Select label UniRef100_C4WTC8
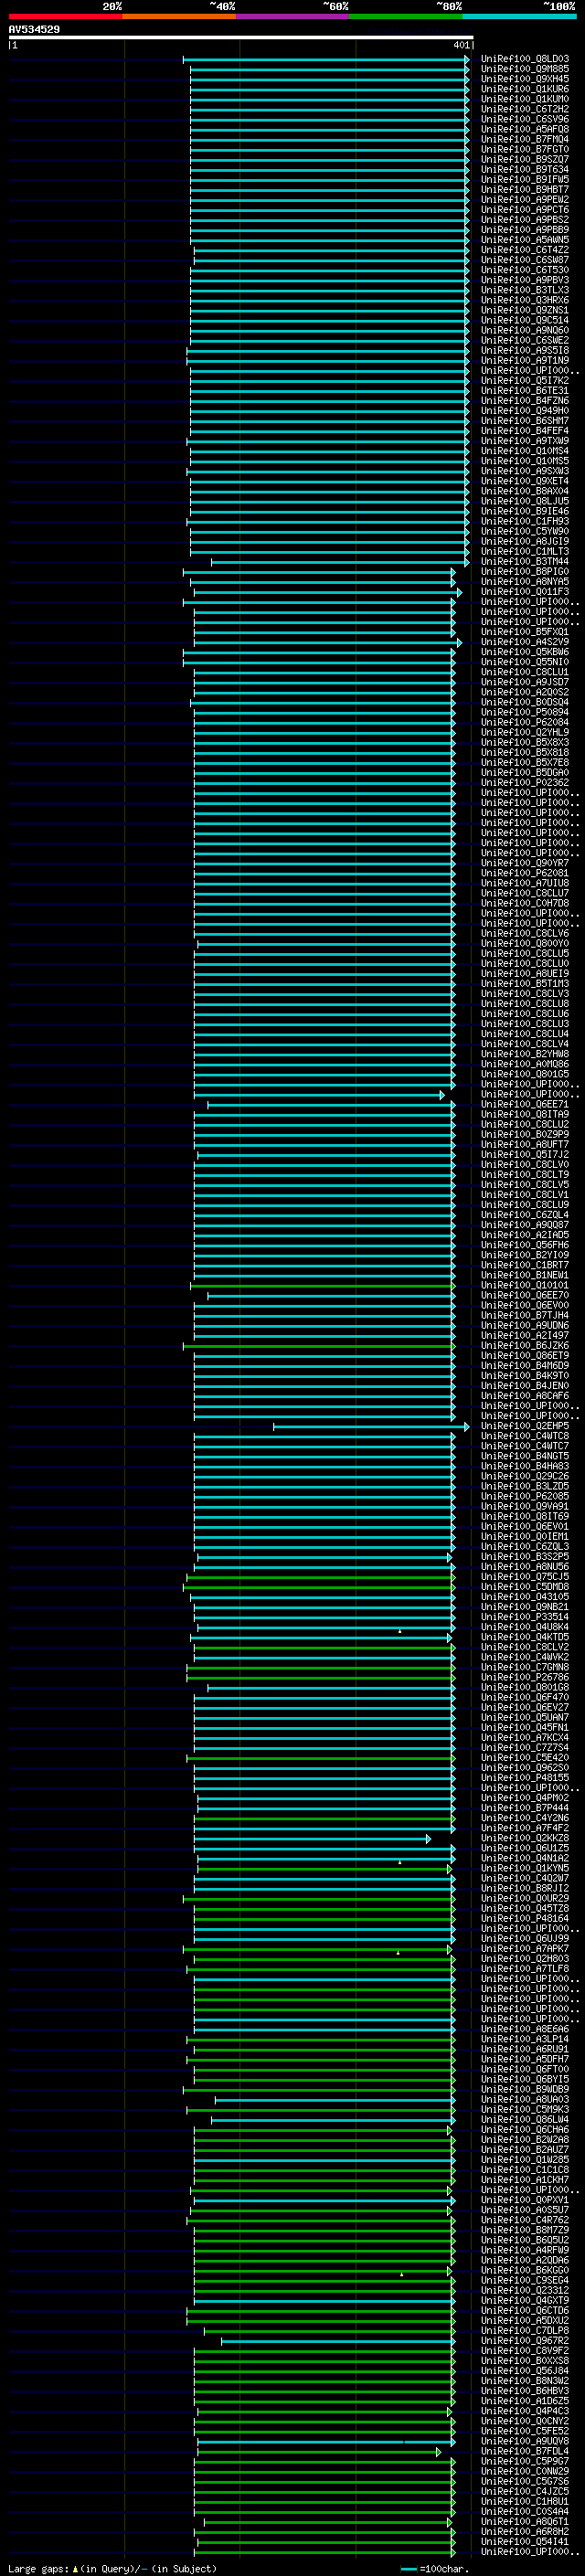 click(525, 1437)
